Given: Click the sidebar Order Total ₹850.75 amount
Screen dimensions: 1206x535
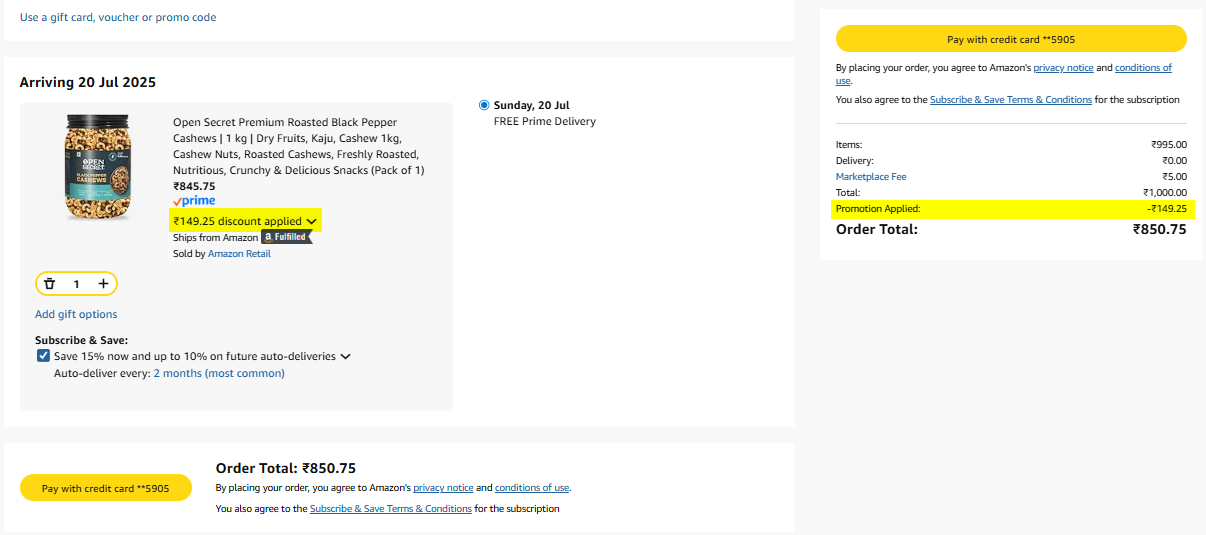Looking at the screenshot, I should [x=1160, y=229].
